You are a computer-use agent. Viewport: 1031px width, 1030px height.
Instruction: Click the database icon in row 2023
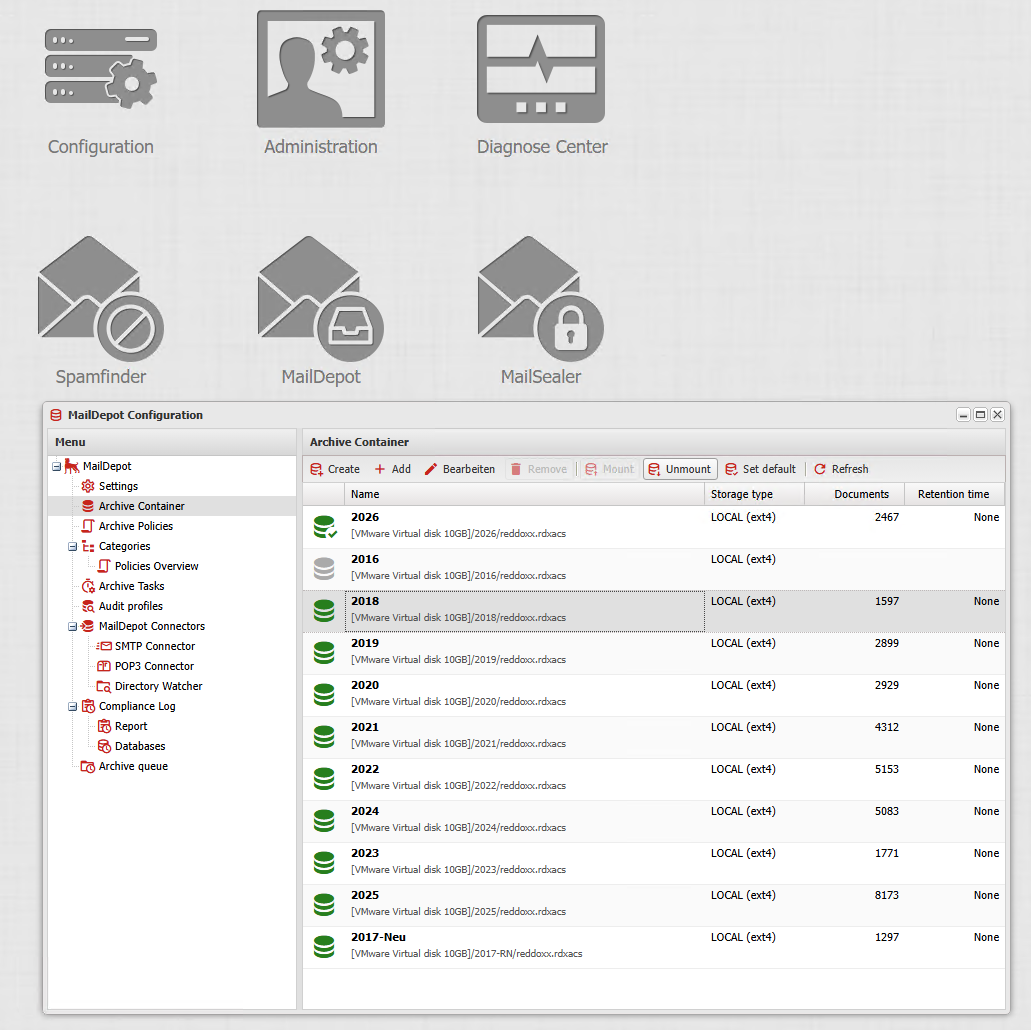(x=324, y=863)
